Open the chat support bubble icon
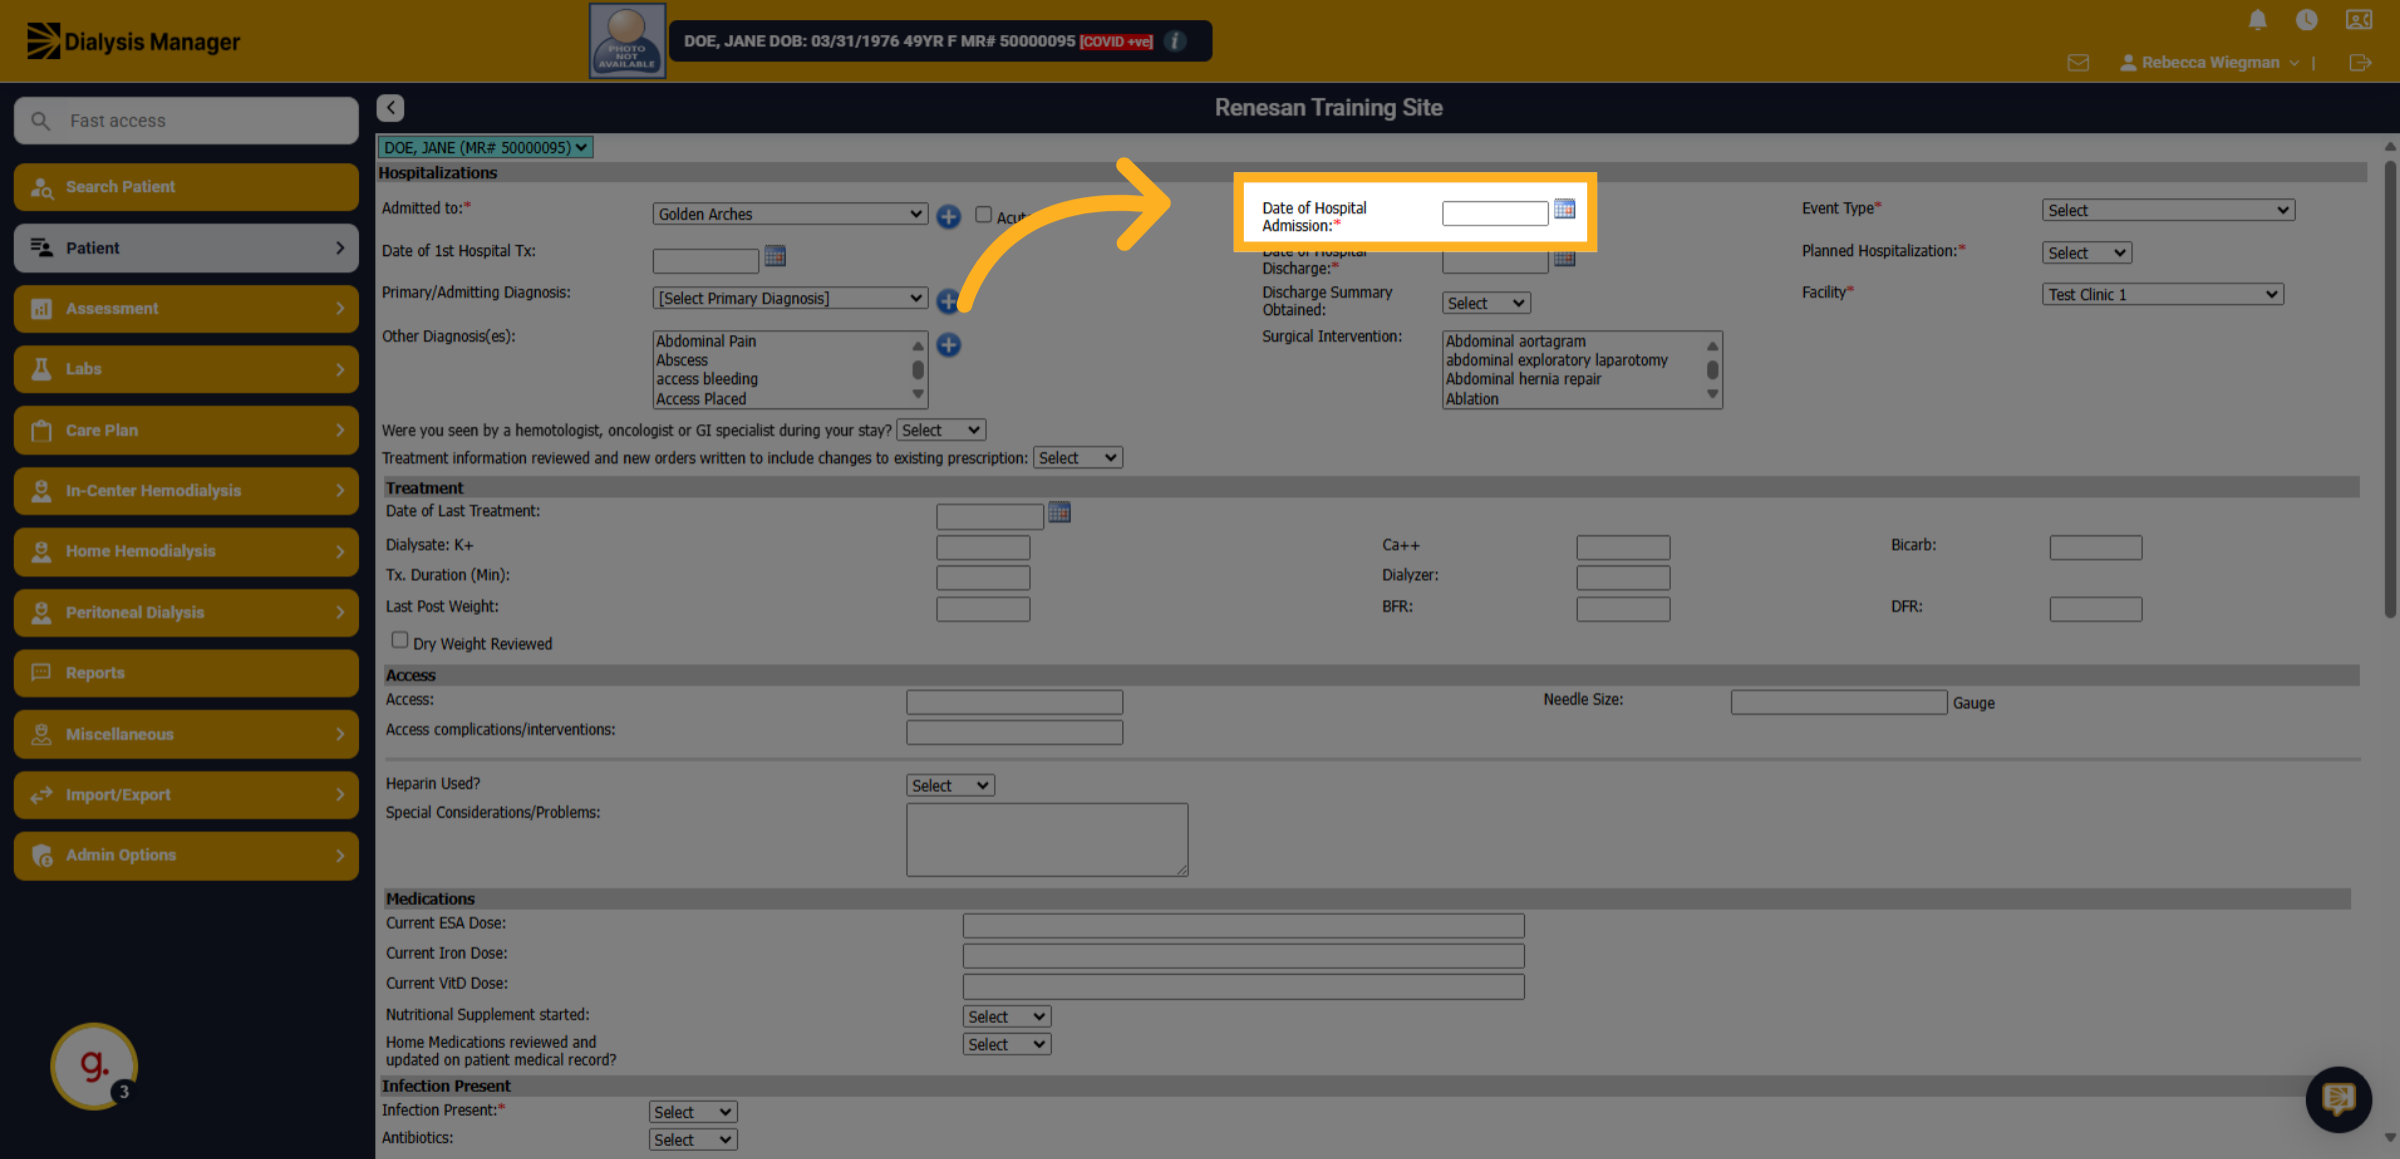This screenshot has width=2400, height=1159. [2338, 1099]
